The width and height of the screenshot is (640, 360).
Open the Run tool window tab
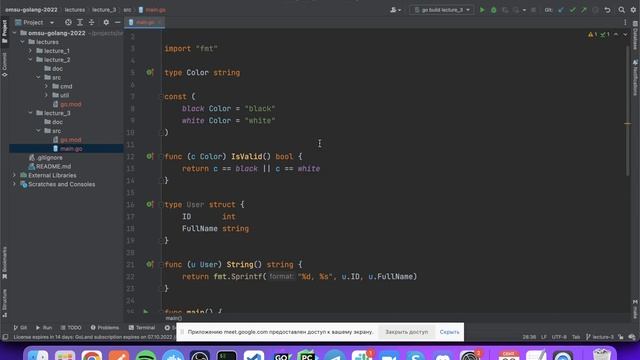pos(44,327)
